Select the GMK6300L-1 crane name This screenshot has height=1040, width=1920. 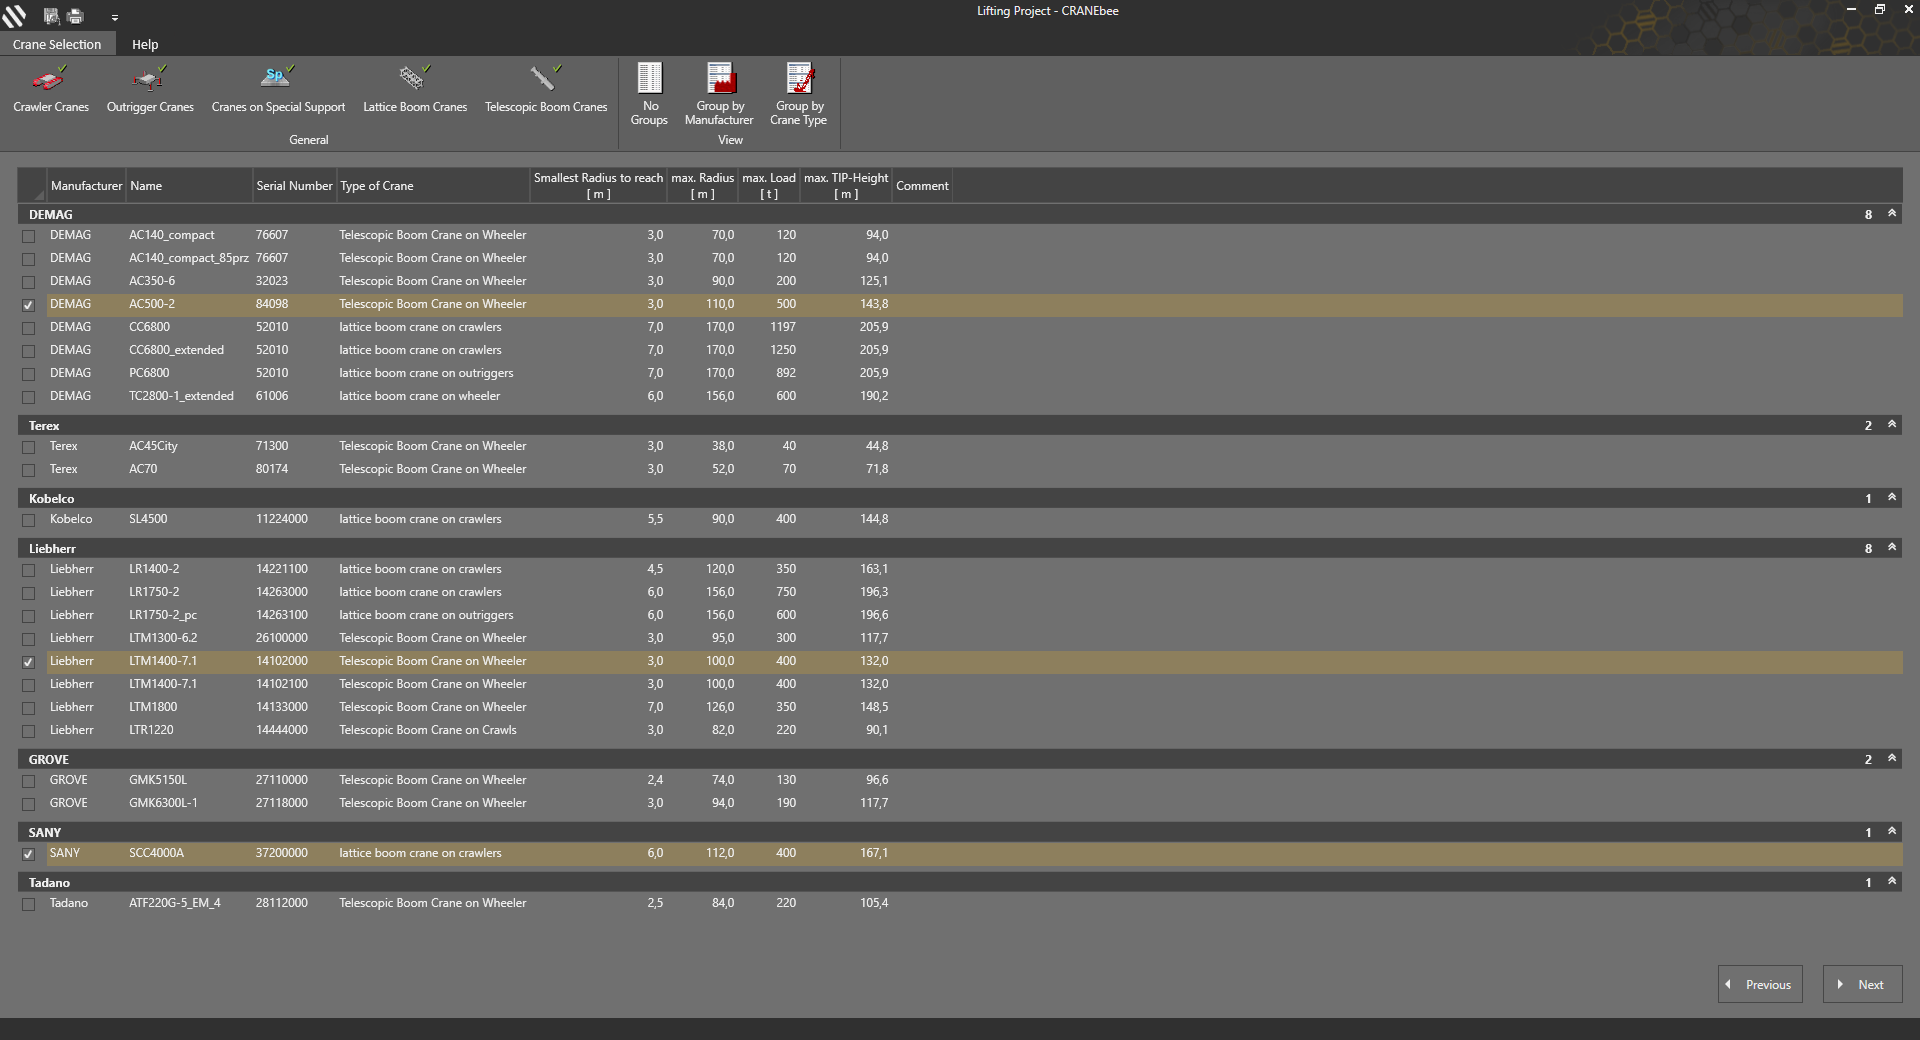coord(163,803)
